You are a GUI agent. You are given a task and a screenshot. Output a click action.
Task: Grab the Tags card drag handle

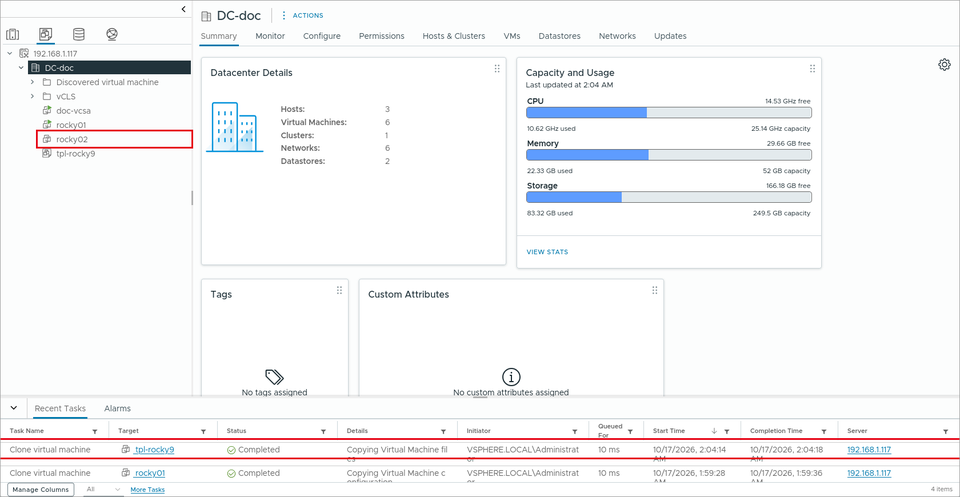point(339,290)
